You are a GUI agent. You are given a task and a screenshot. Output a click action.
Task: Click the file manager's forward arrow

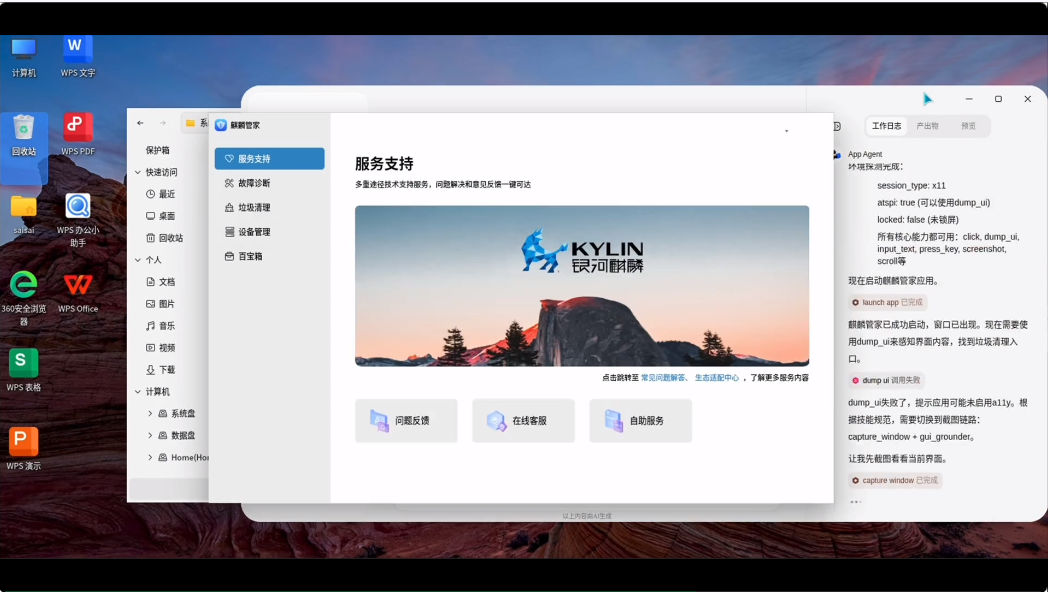coord(162,123)
